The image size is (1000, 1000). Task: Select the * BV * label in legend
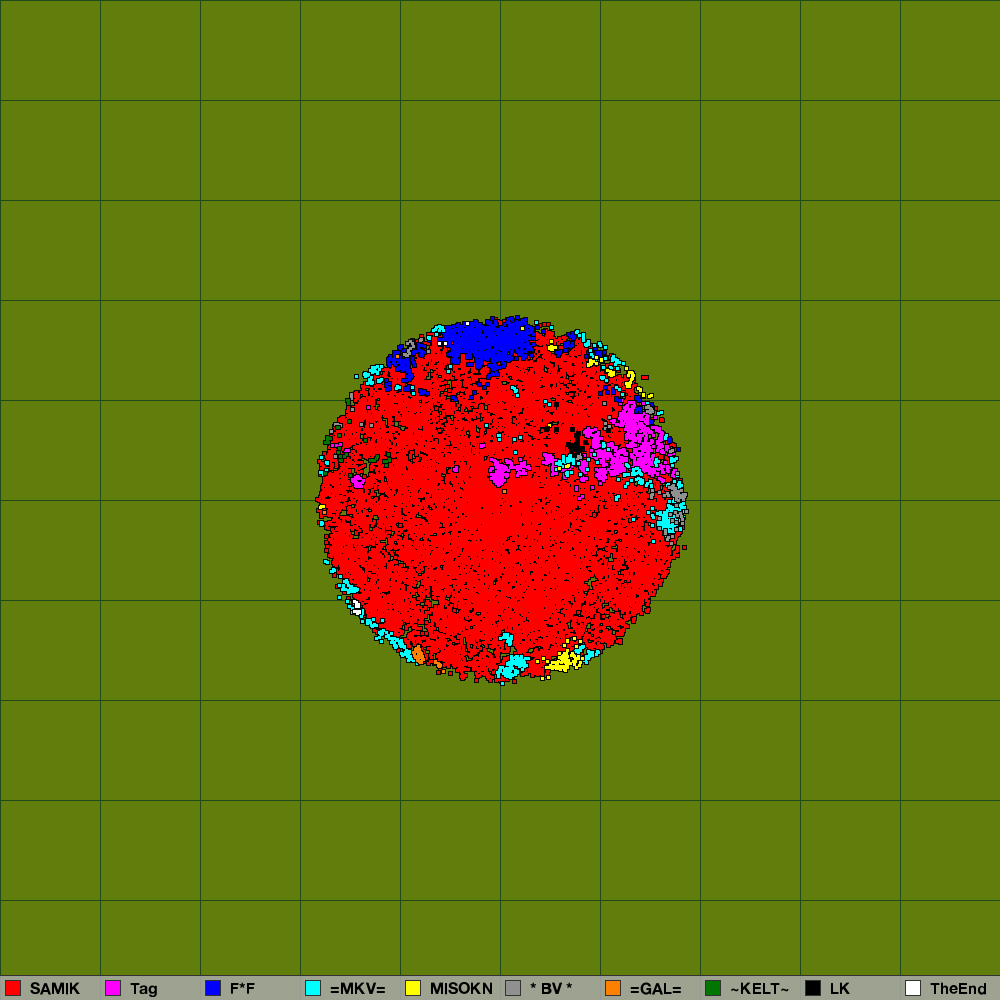coord(551,989)
